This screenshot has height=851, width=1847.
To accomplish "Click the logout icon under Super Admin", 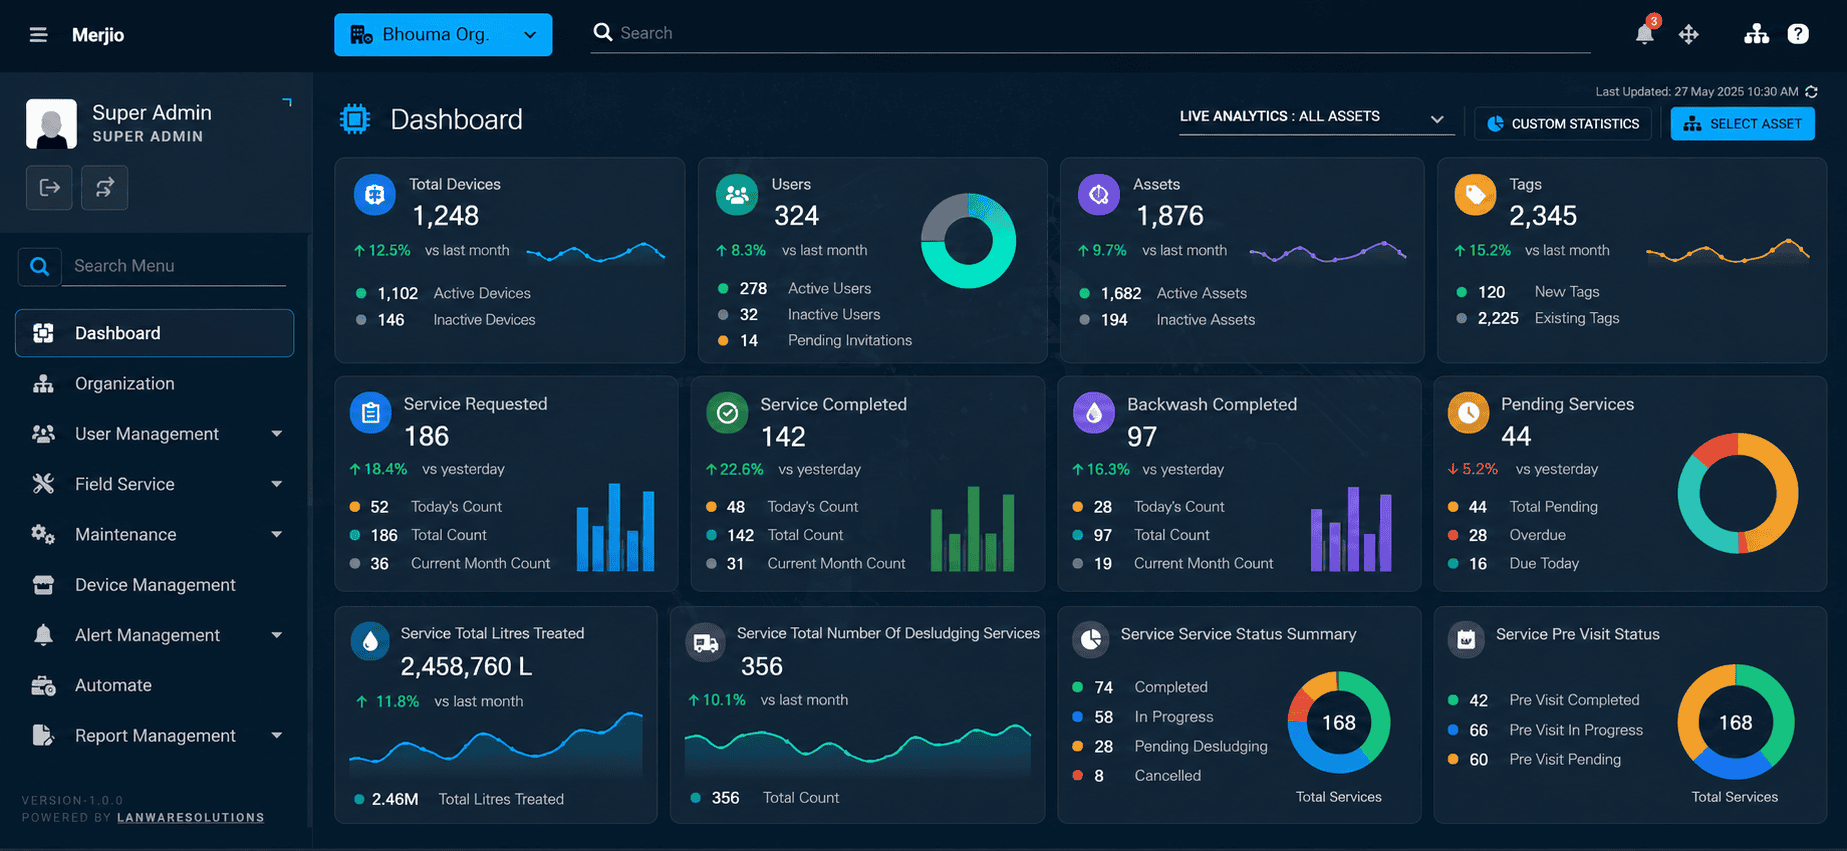I will [49, 187].
